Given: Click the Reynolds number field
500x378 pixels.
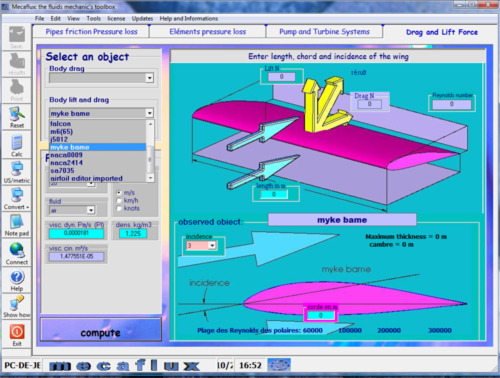Looking at the screenshot, I should (x=452, y=104).
